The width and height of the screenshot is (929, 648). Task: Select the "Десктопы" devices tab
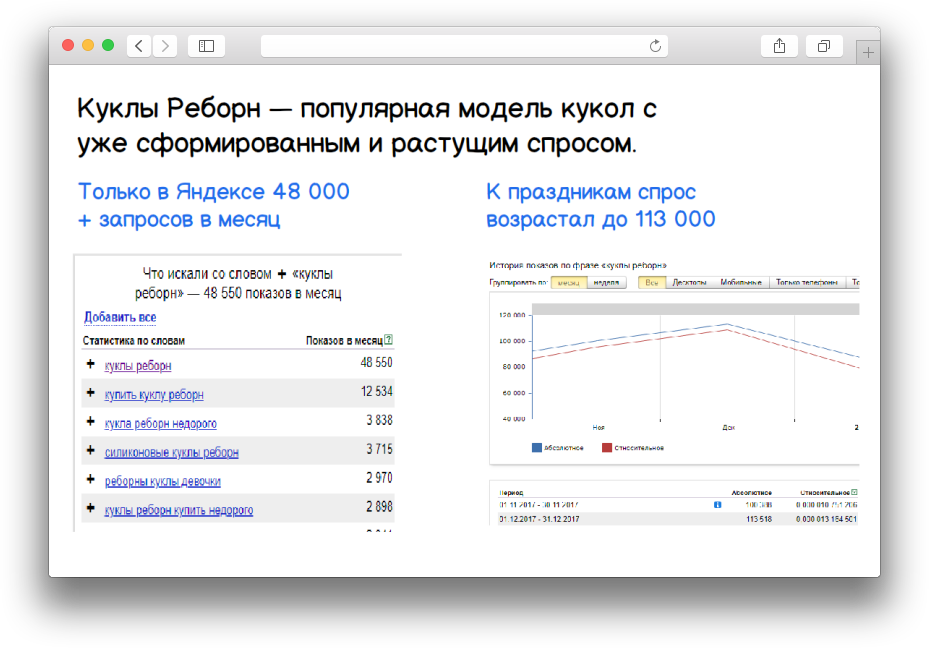pyautogui.click(x=689, y=283)
